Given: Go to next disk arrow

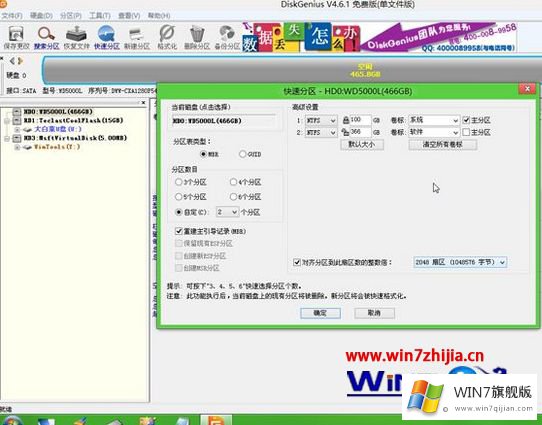Looking at the screenshot, I should 20,61.
